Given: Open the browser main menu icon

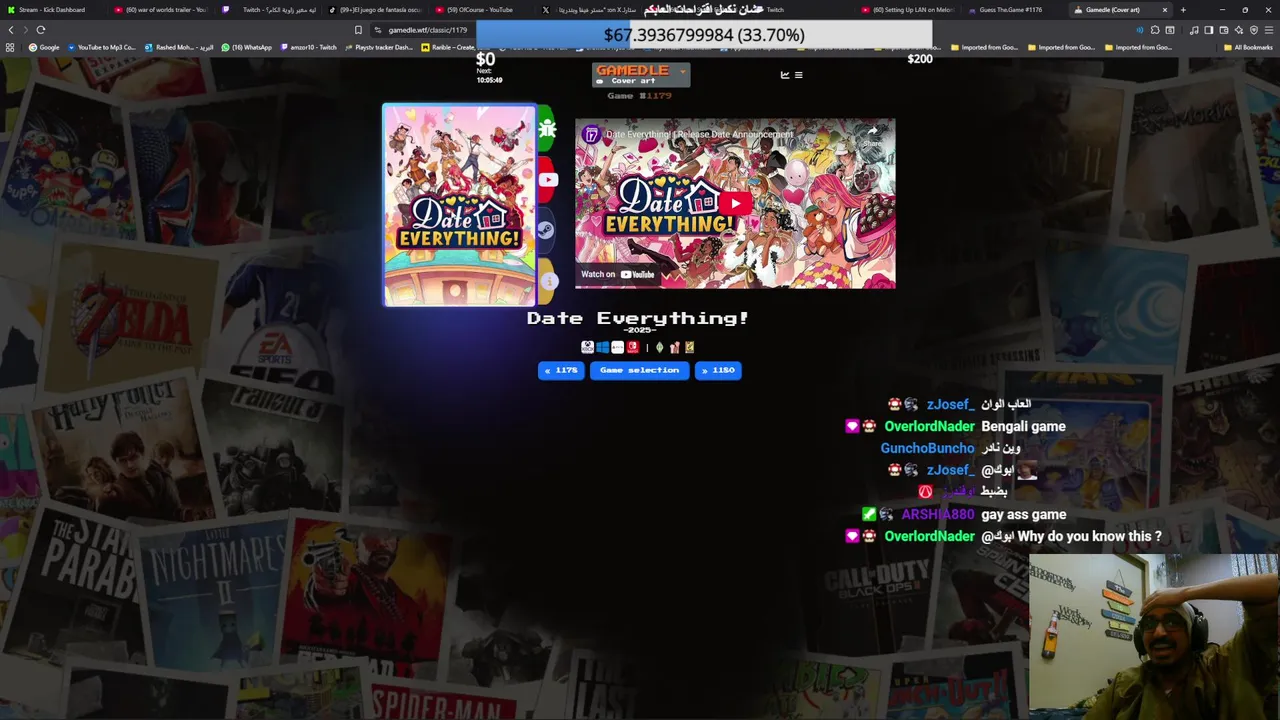Looking at the screenshot, I should [1267, 30].
